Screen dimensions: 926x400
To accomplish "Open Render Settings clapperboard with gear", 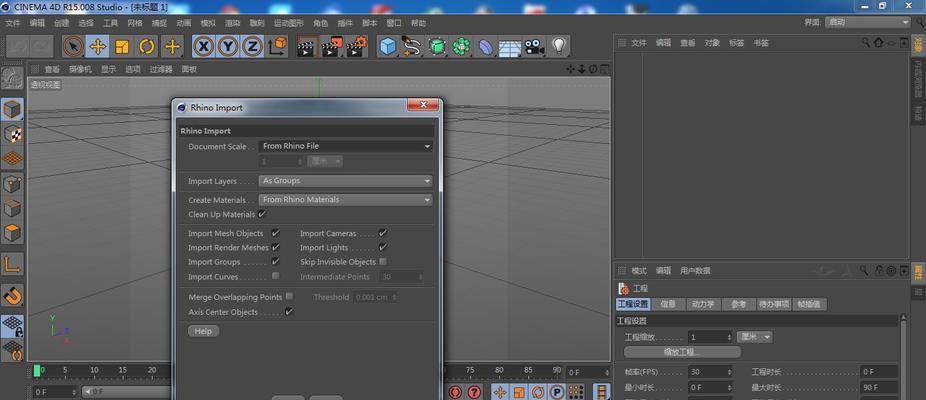I will [x=357, y=46].
